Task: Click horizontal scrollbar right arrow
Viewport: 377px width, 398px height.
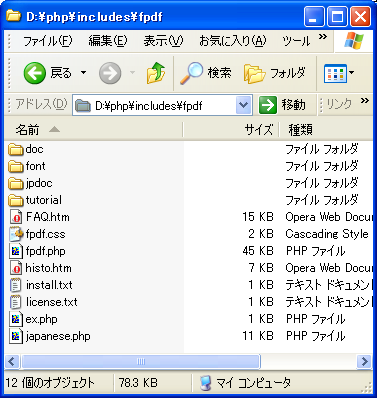Action: pos(364,361)
